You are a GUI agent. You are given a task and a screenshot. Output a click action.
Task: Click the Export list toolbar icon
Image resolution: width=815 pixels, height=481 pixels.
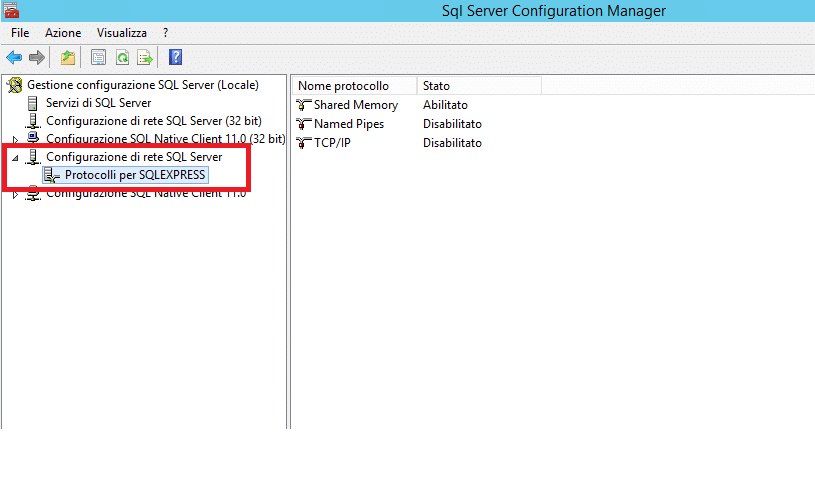point(145,57)
